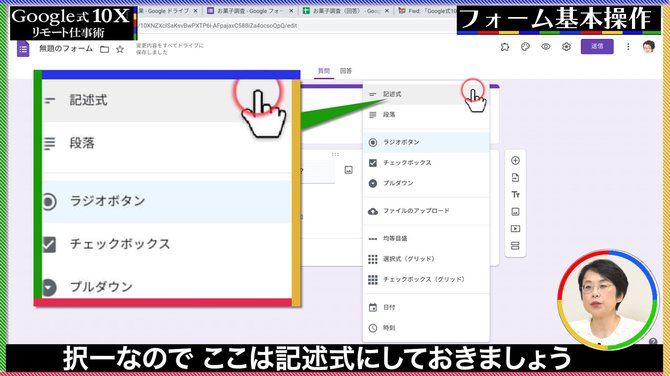This screenshot has height=376, width=670.
Task: Add a section from side toolbar
Action: click(515, 246)
